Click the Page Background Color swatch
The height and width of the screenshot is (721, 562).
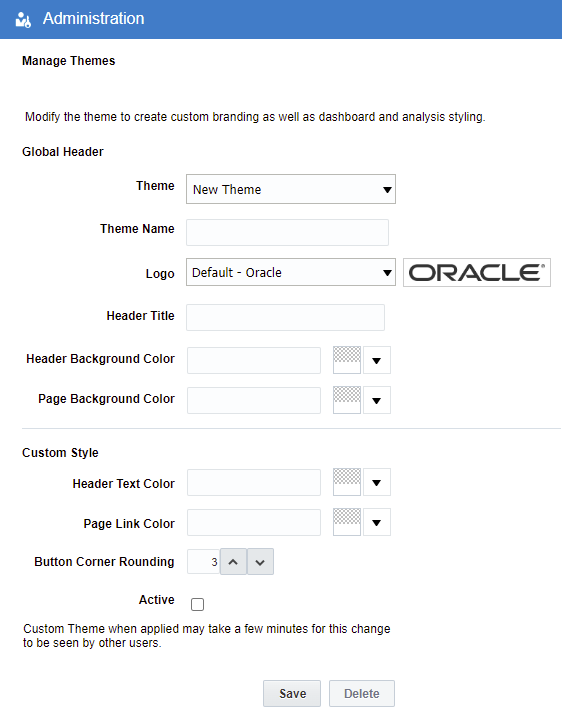[347, 400]
